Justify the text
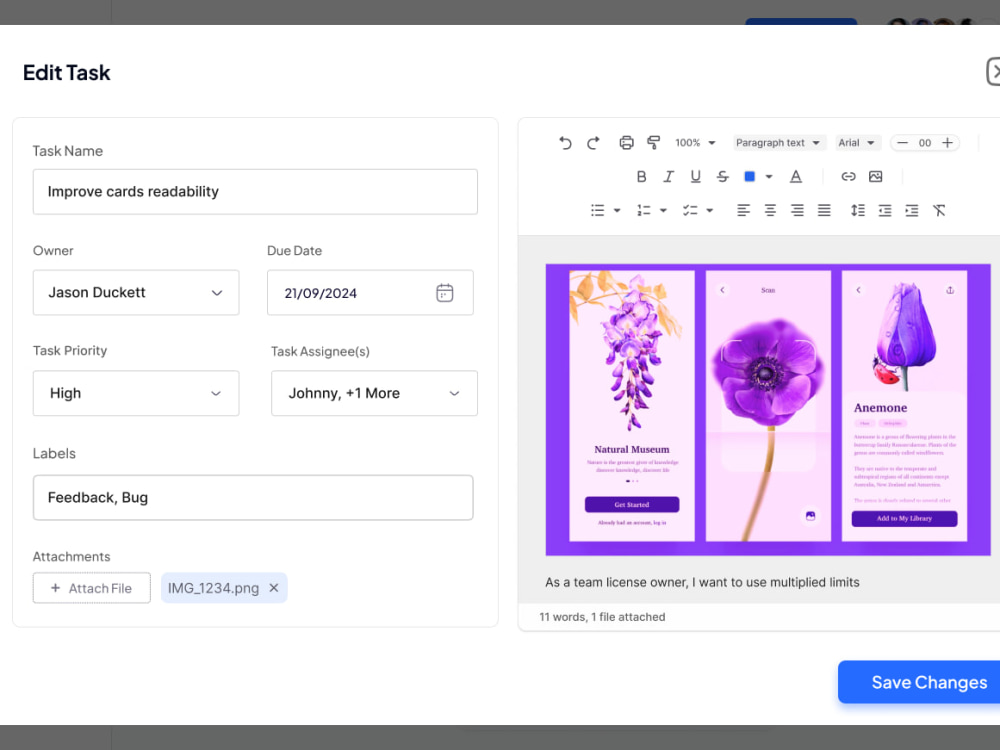The image size is (1000, 750). pos(824,210)
